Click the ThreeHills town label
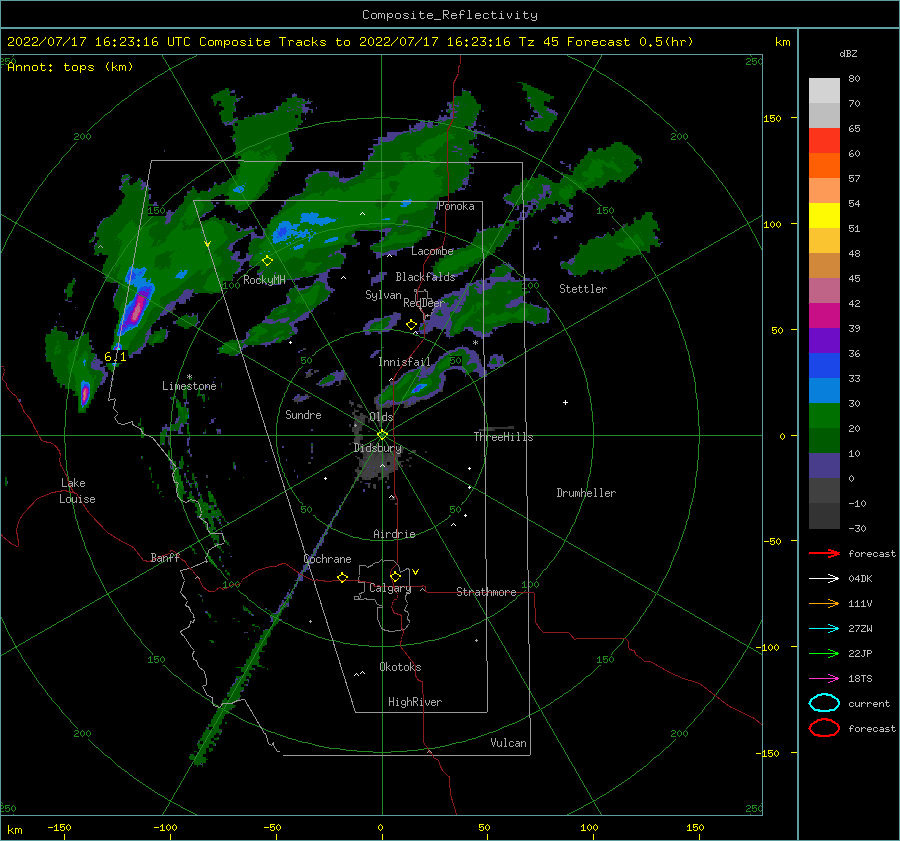 click(503, 437)
